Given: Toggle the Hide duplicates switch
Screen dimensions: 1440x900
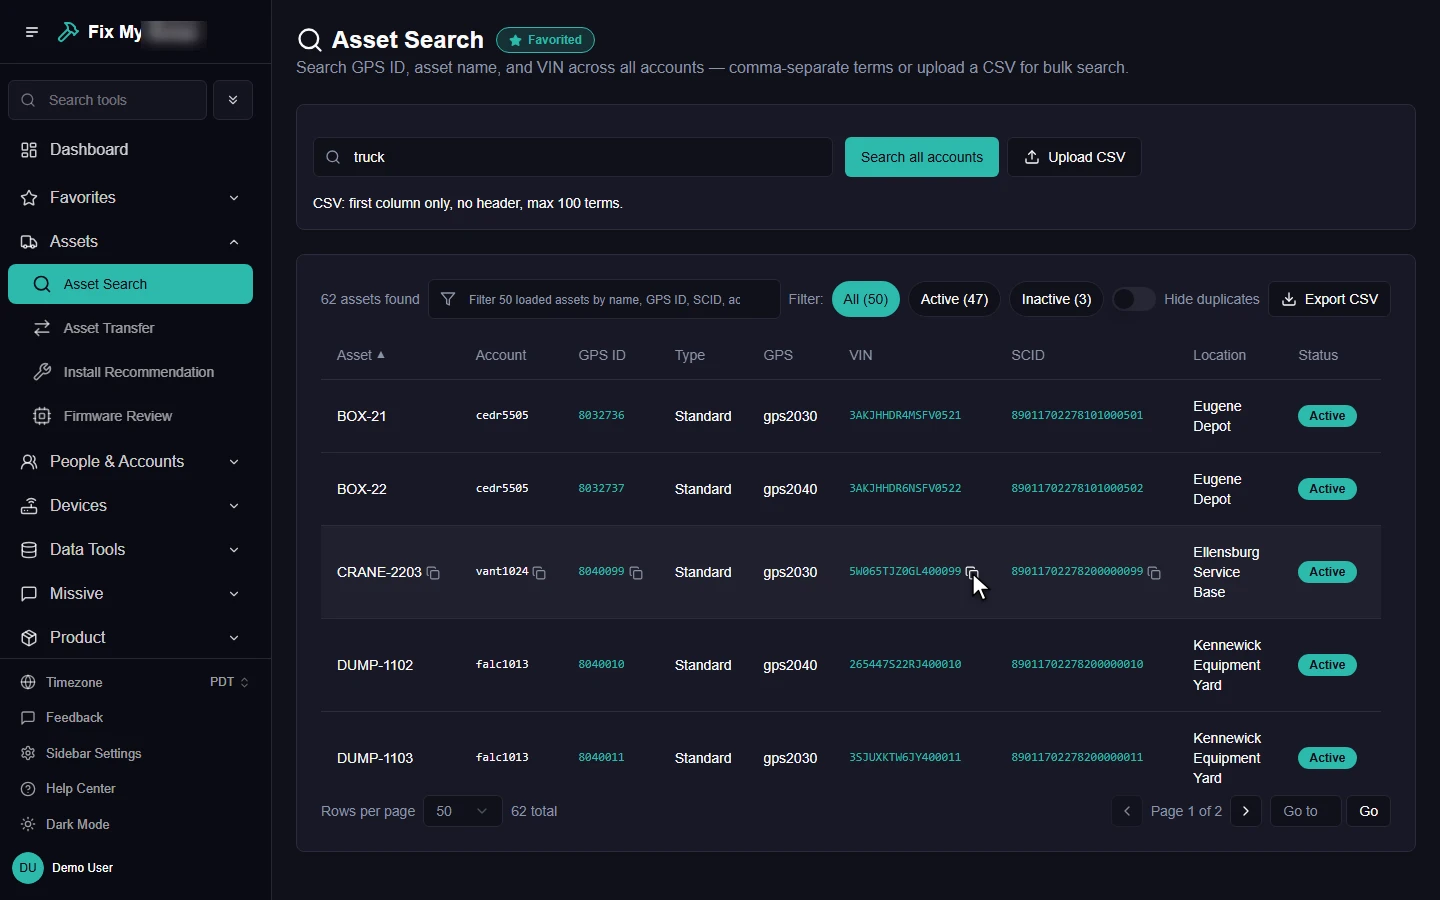Looking at the screenshot, I should 1134,299.
